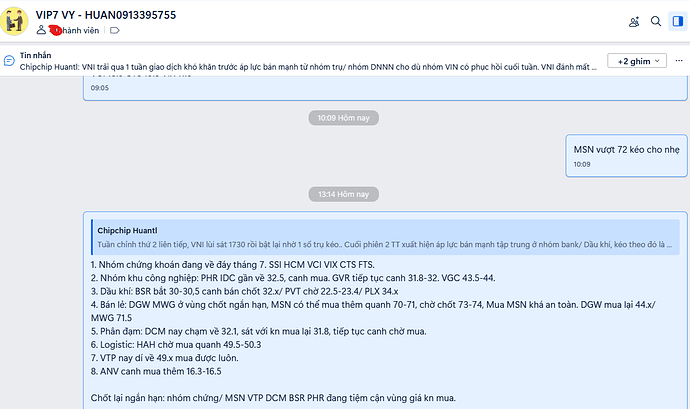Click the tag label icon under group name
690x409 pixels.
click(x=114, y=30)
